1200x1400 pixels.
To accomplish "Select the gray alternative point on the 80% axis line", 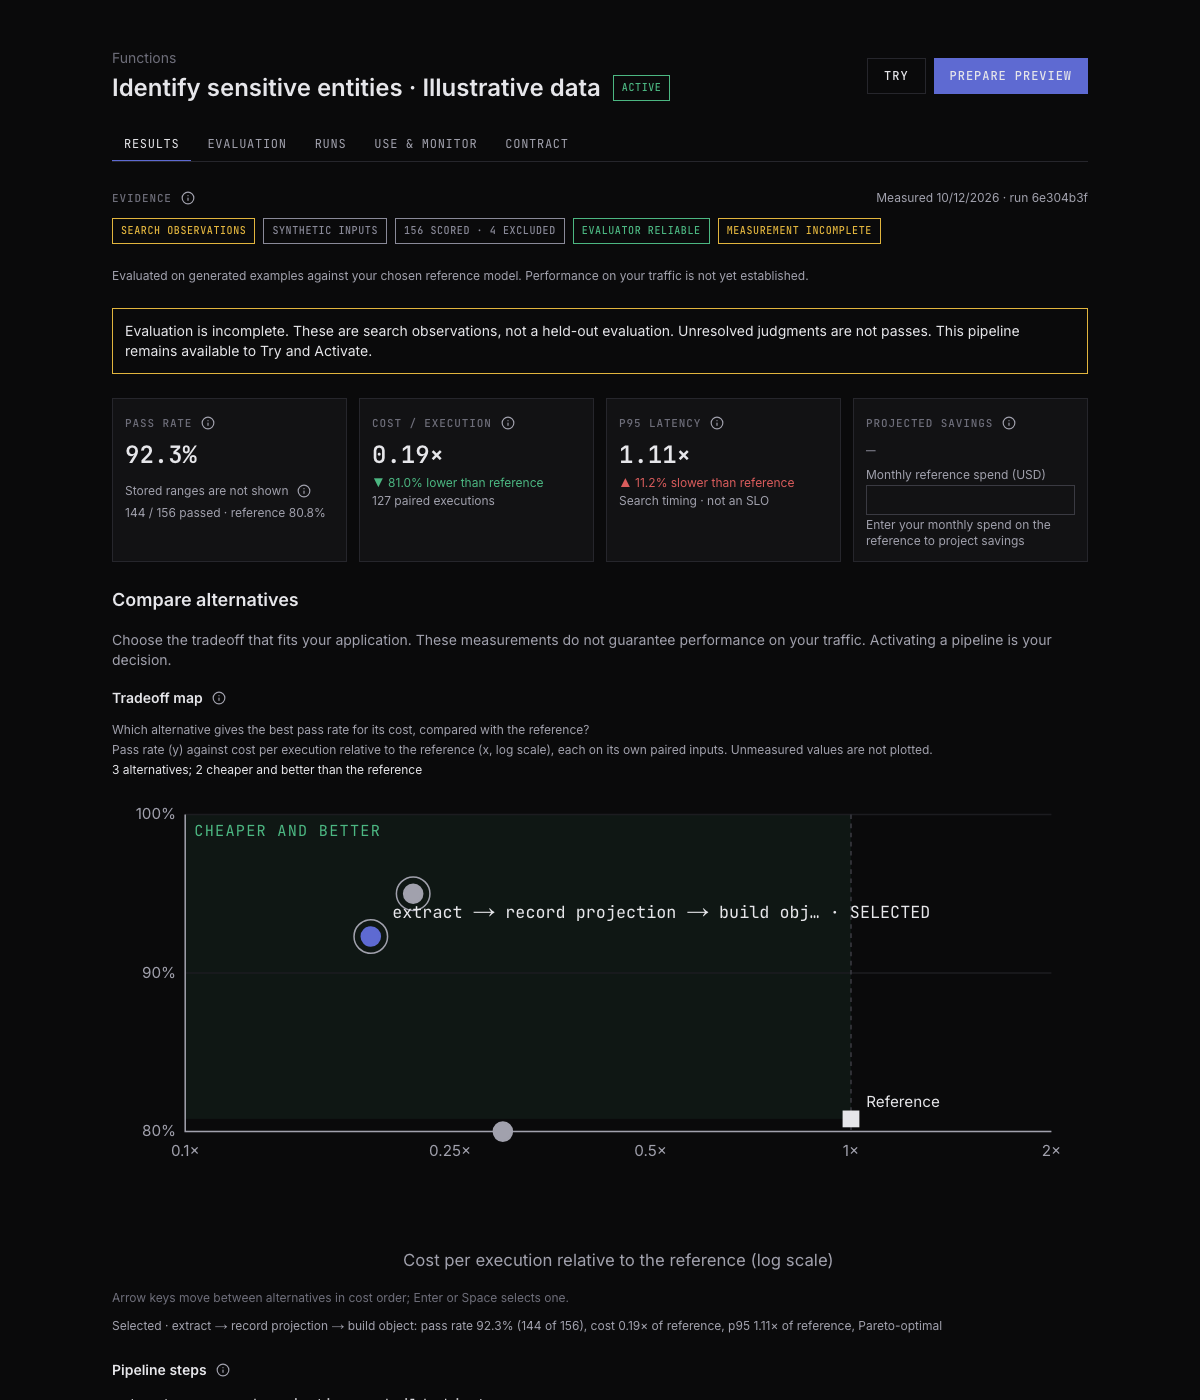I will pyautogui.click(x=503, y=1131).
